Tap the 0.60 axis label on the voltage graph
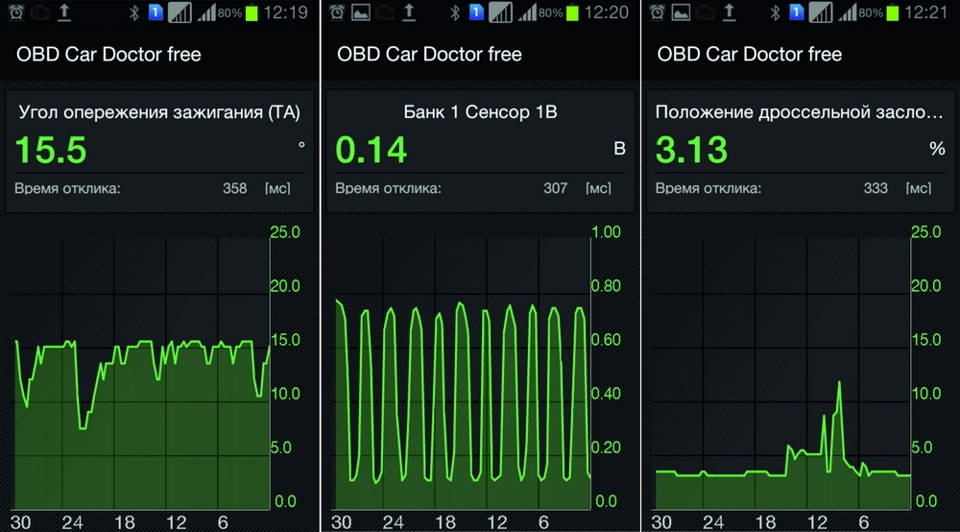 coord(606,340)
